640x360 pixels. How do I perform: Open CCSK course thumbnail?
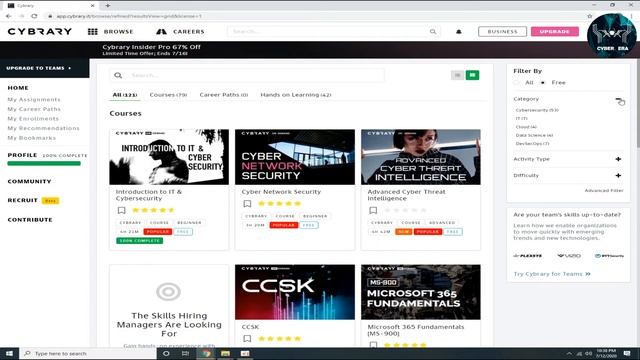click(x=295, y=292)
